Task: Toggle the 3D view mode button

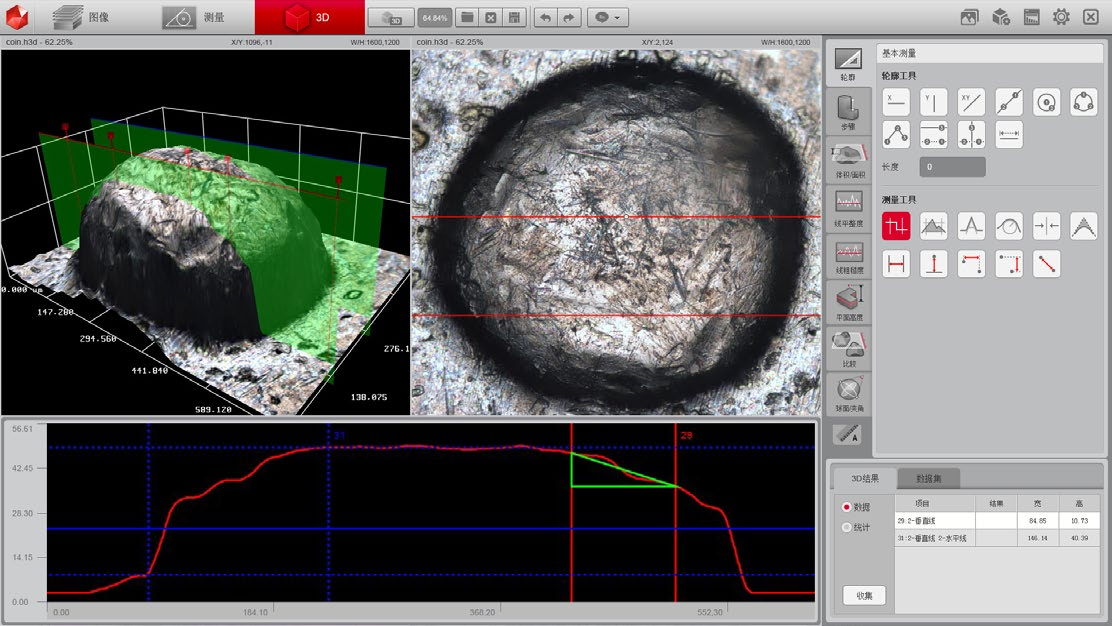Action: click(391, 18)
